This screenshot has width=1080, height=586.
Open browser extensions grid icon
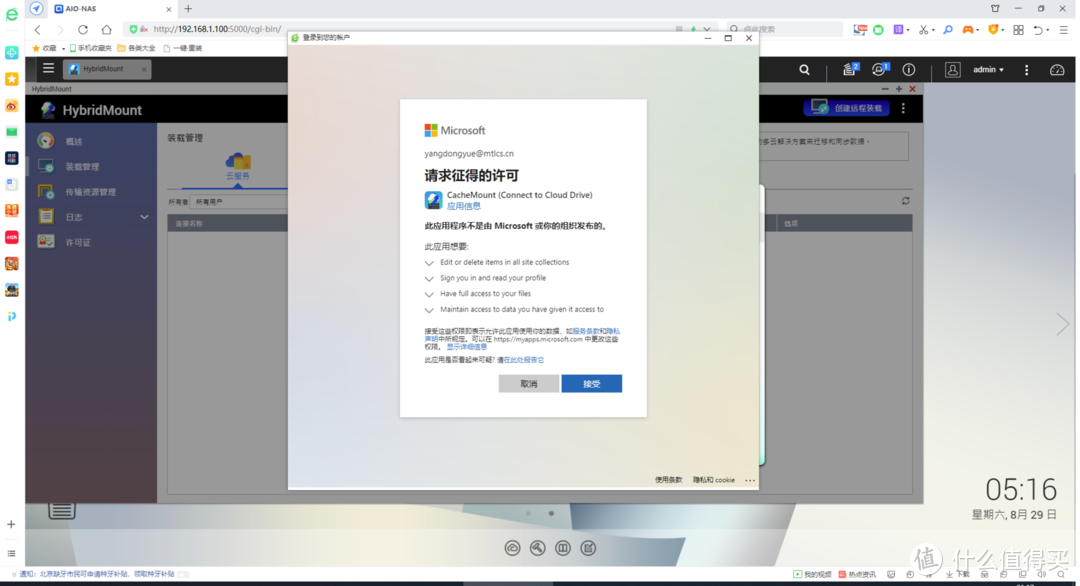(1018, 30)
